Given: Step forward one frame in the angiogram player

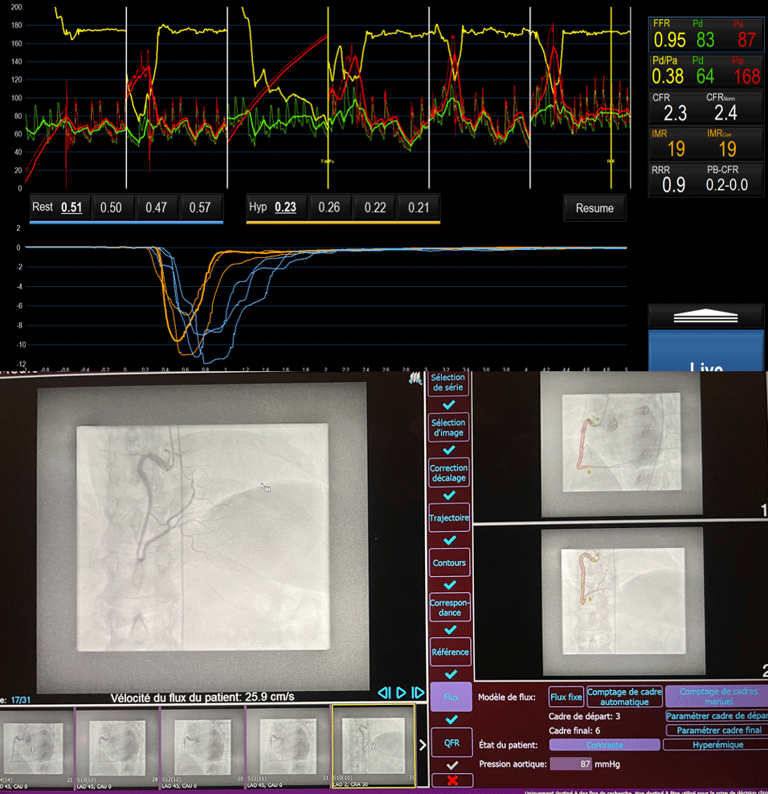Looking at the screenshot, I should click(418, 693).
